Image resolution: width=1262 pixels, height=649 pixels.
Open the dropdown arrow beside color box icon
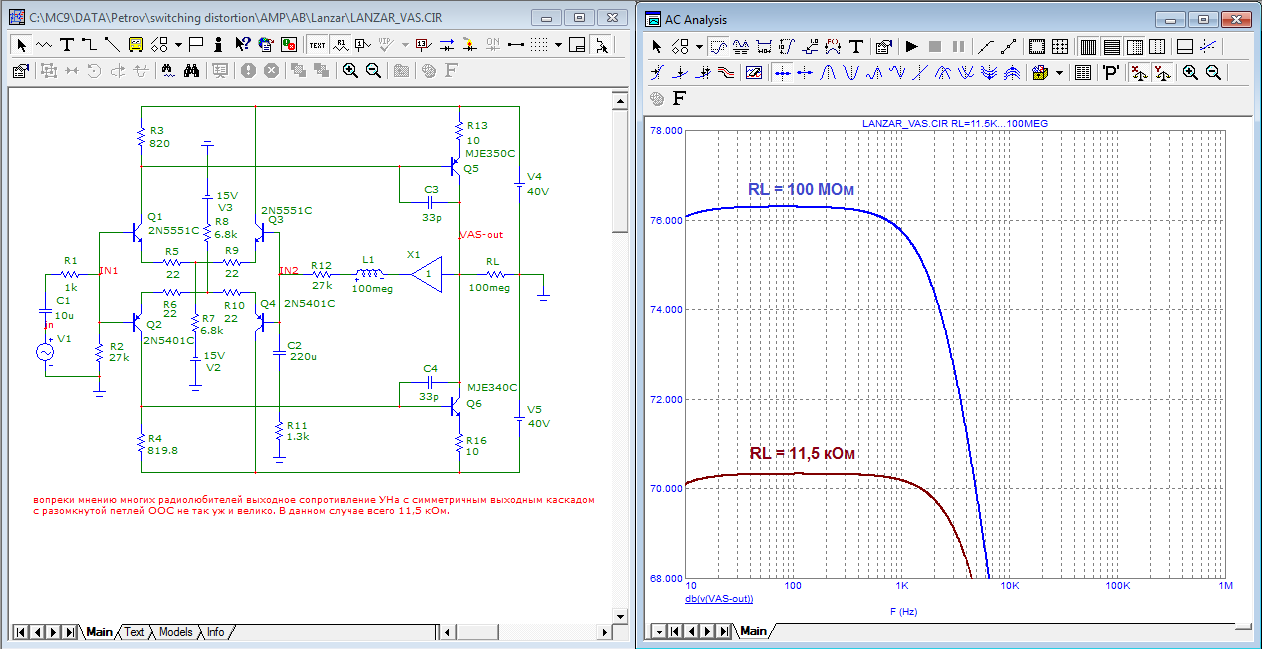point(1059,72)
